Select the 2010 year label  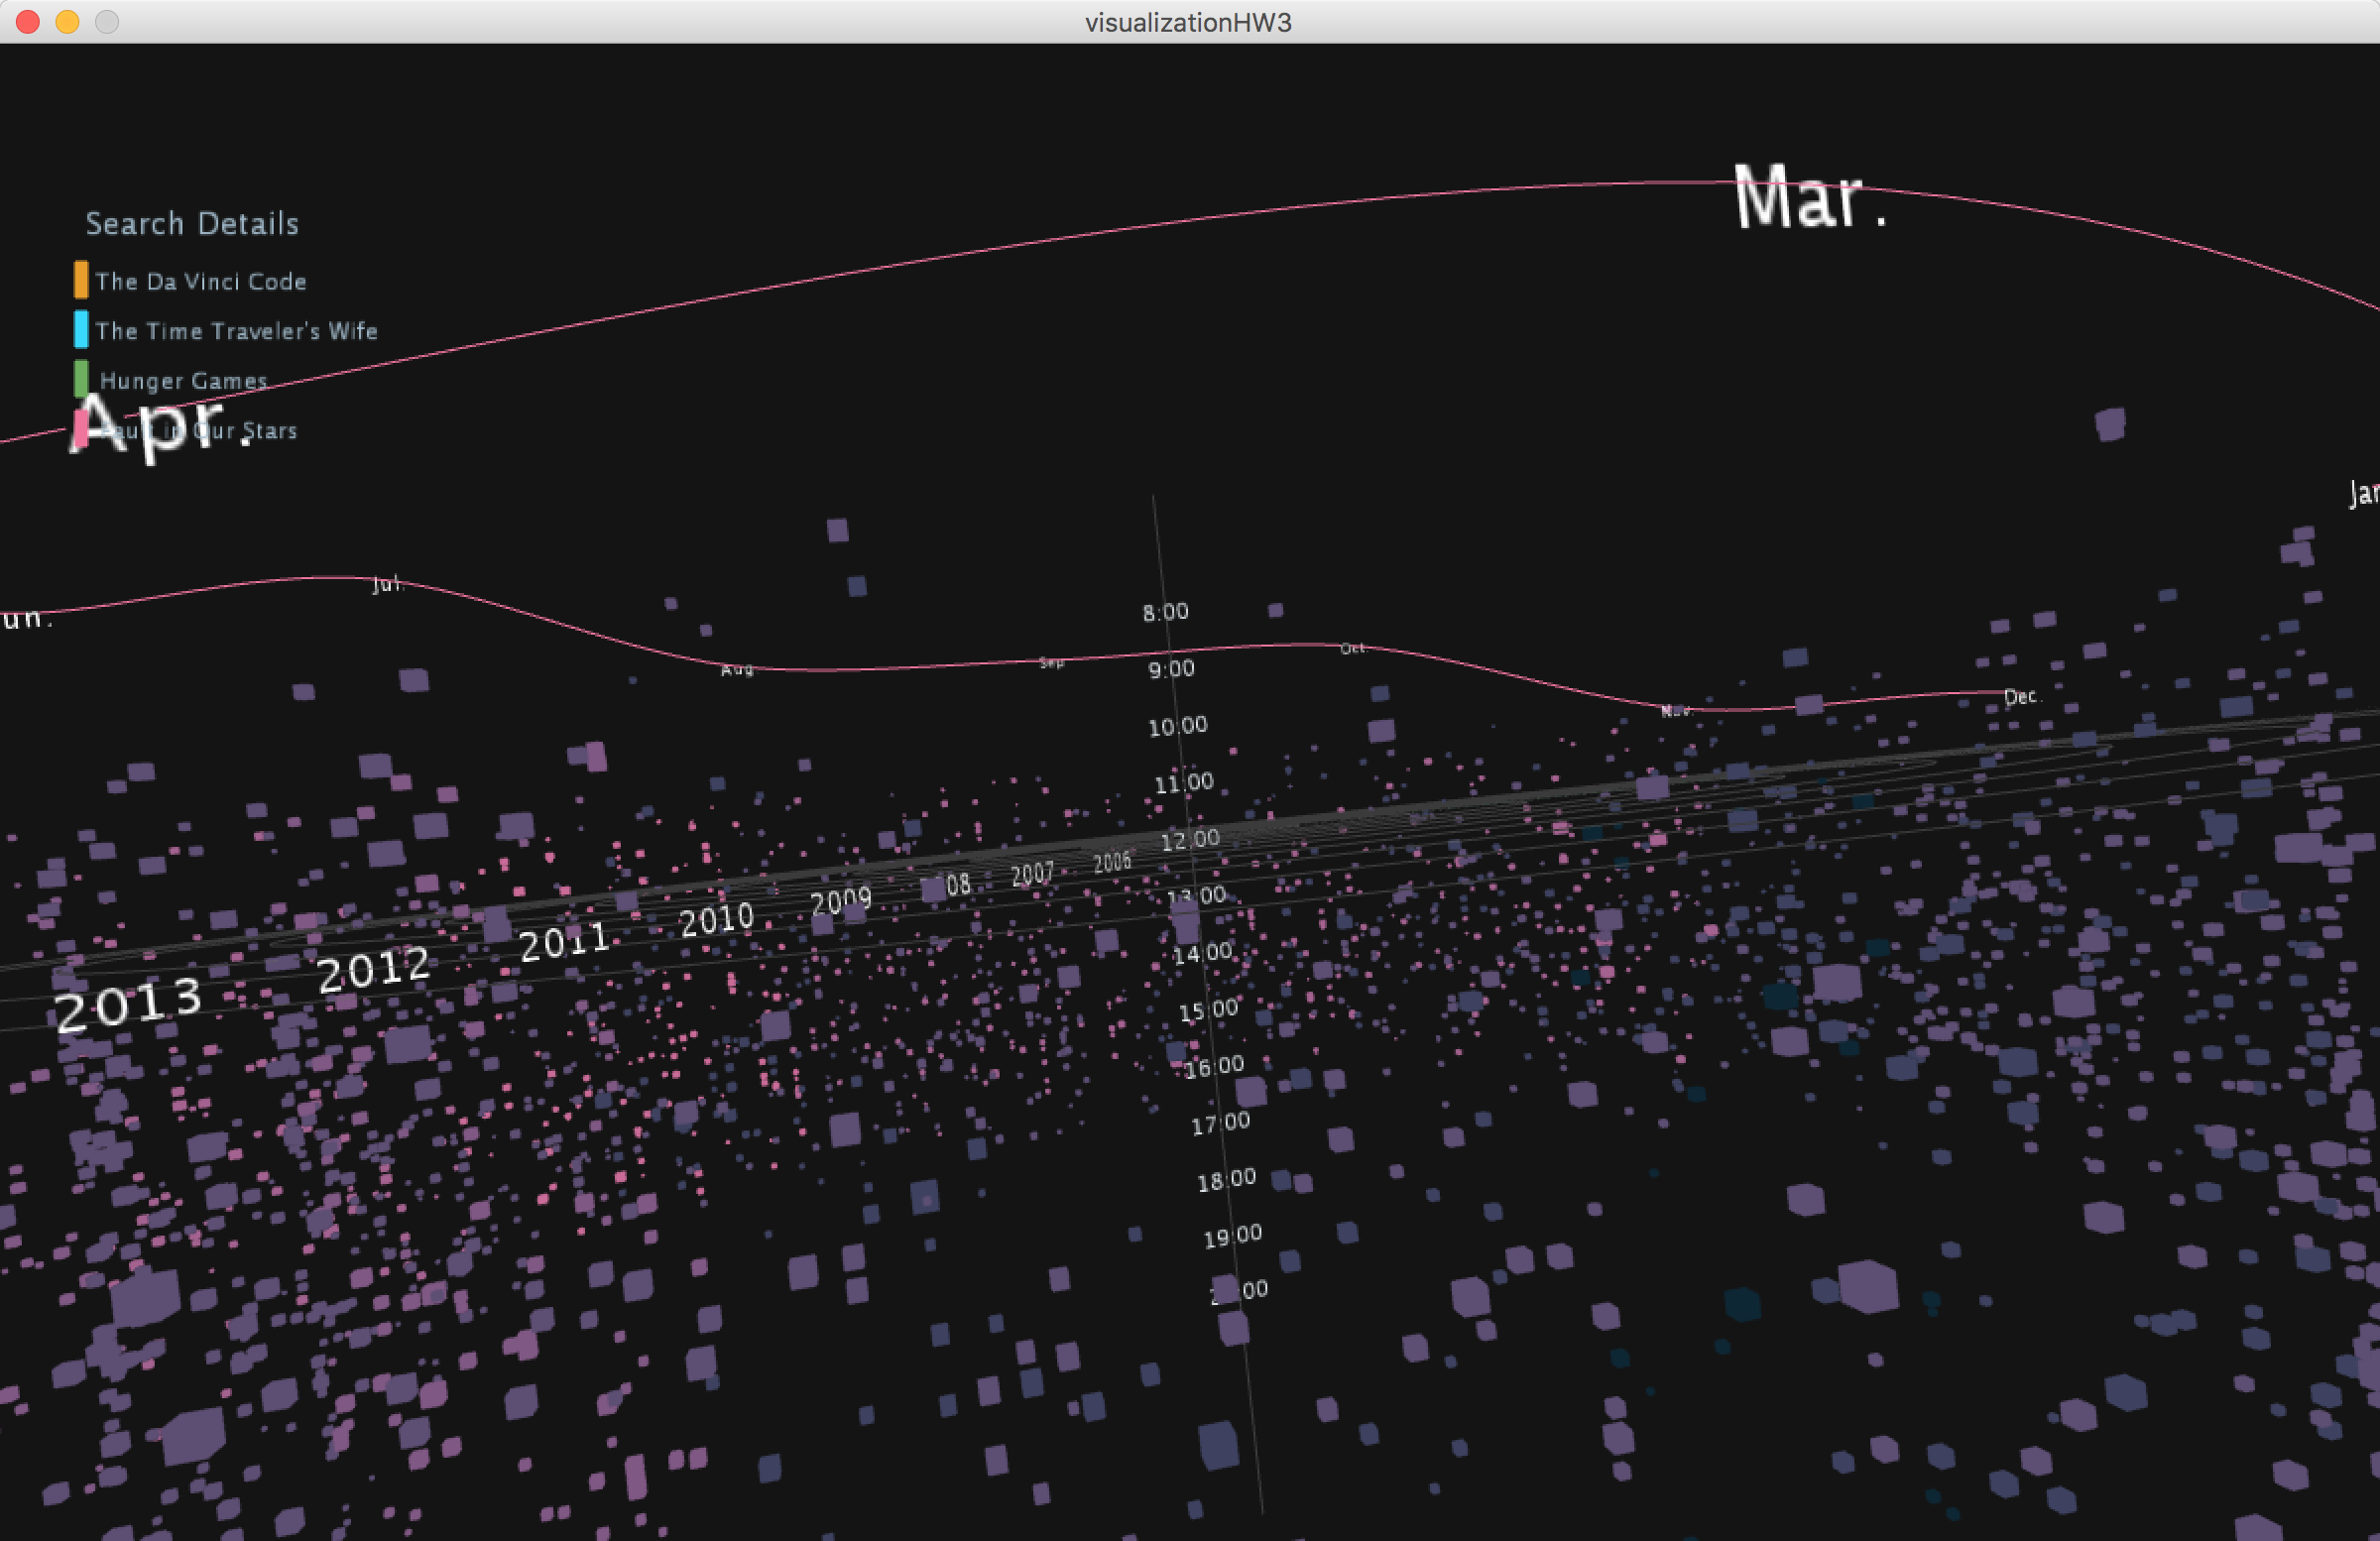(x=717, y=919)
